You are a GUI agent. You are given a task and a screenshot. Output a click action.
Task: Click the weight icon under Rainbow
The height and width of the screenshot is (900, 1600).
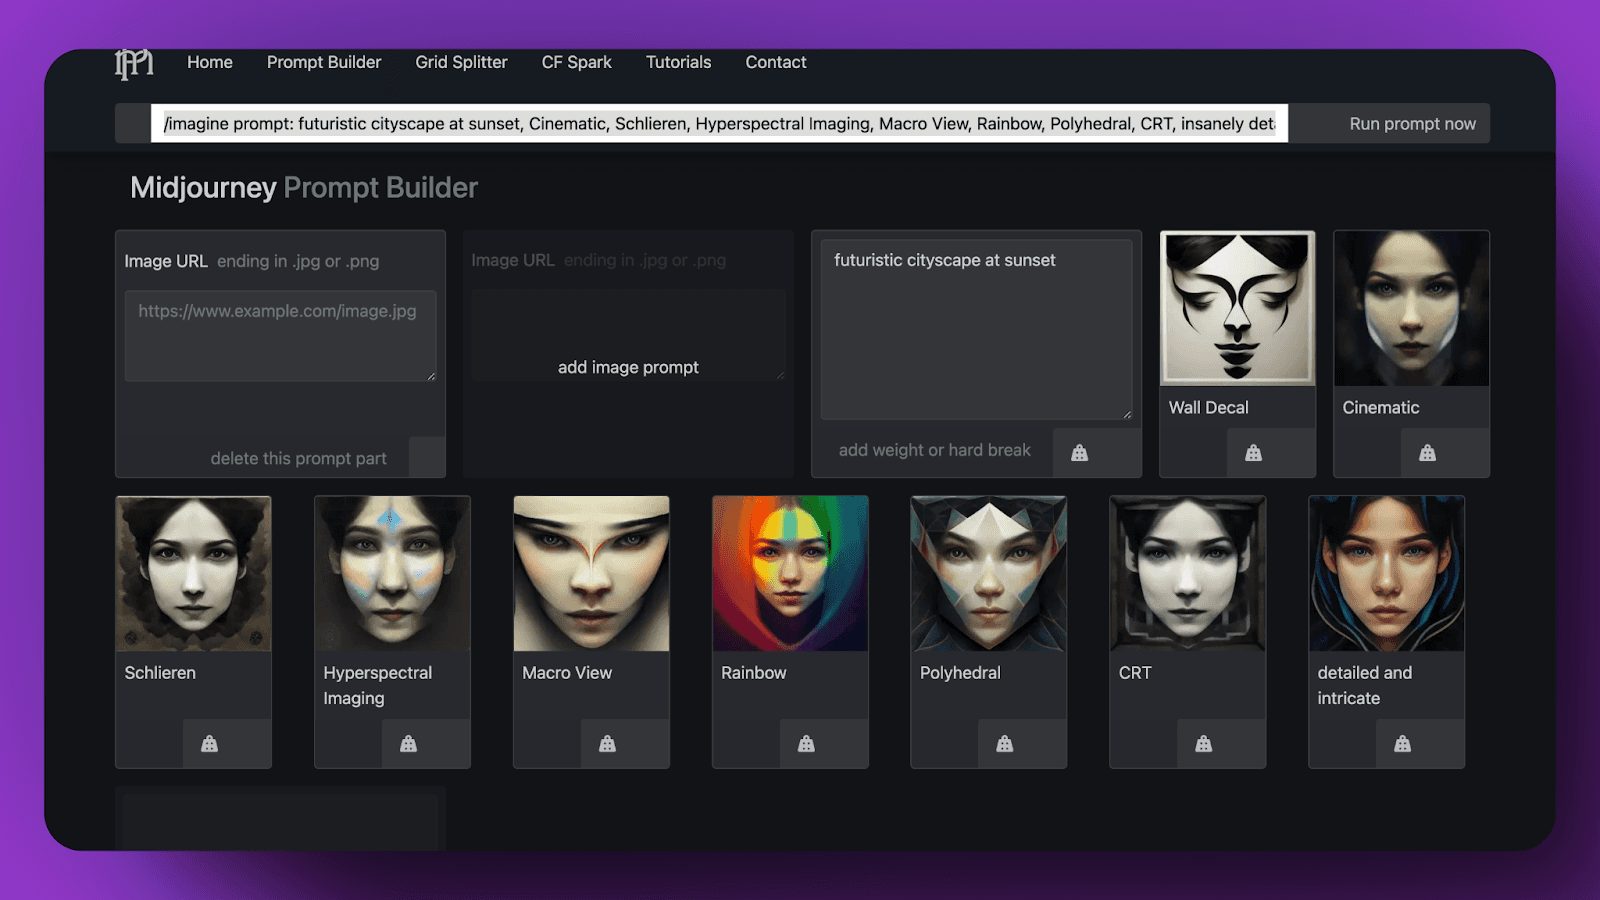point(806,744)
